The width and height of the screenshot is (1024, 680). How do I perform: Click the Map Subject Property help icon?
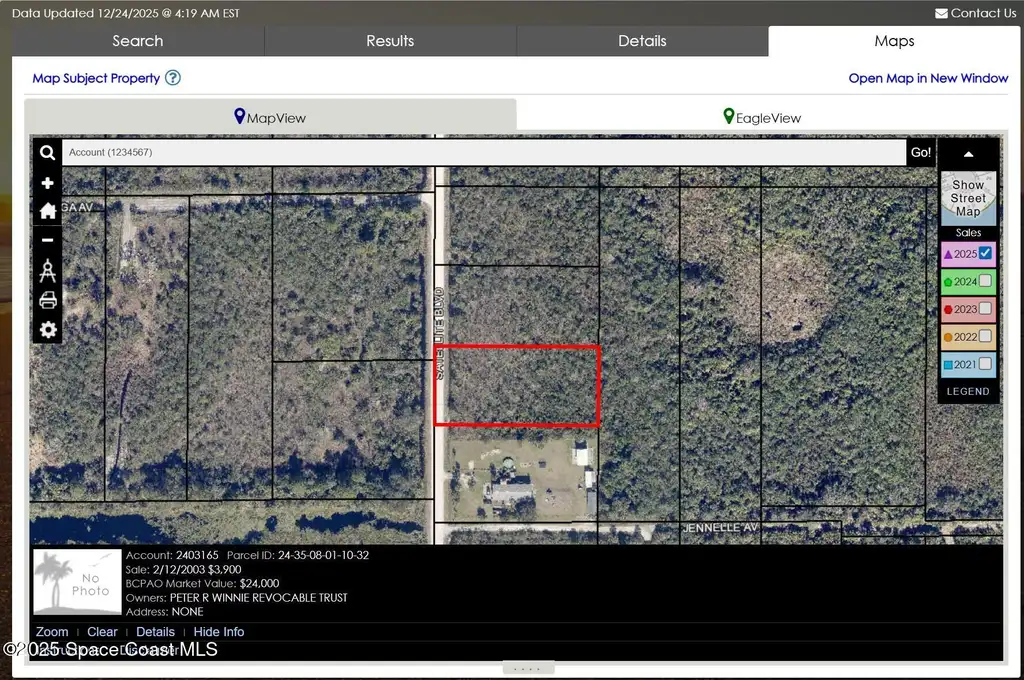pos(172,78)
